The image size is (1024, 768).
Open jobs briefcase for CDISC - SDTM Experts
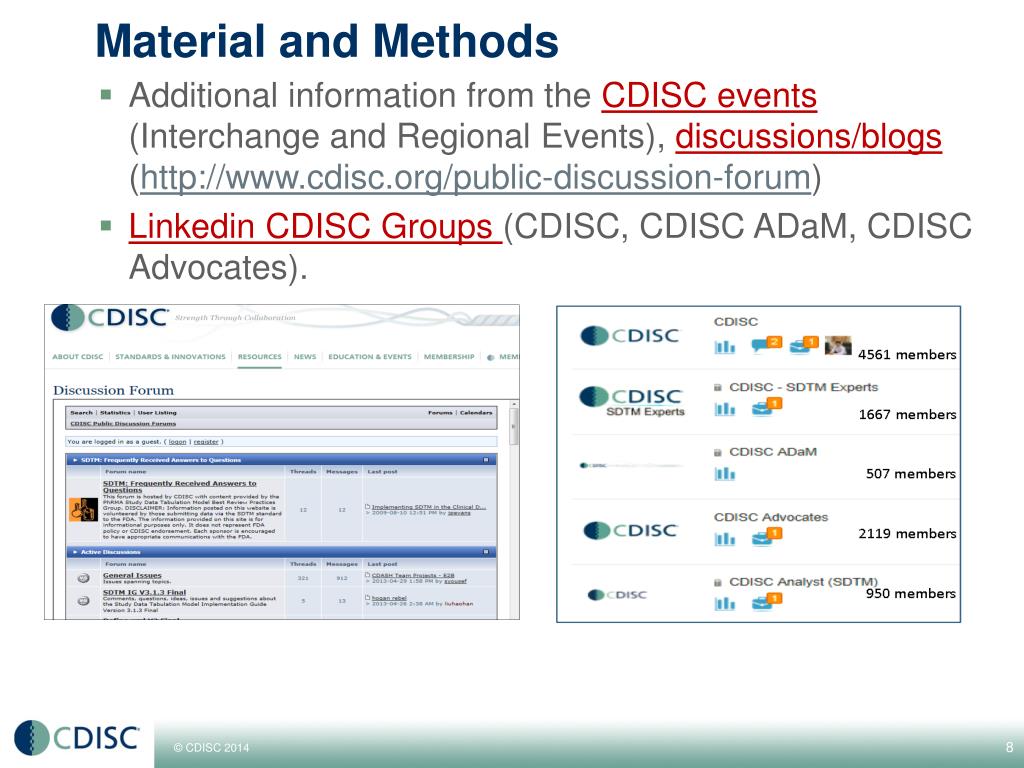(x=767, y=407)
